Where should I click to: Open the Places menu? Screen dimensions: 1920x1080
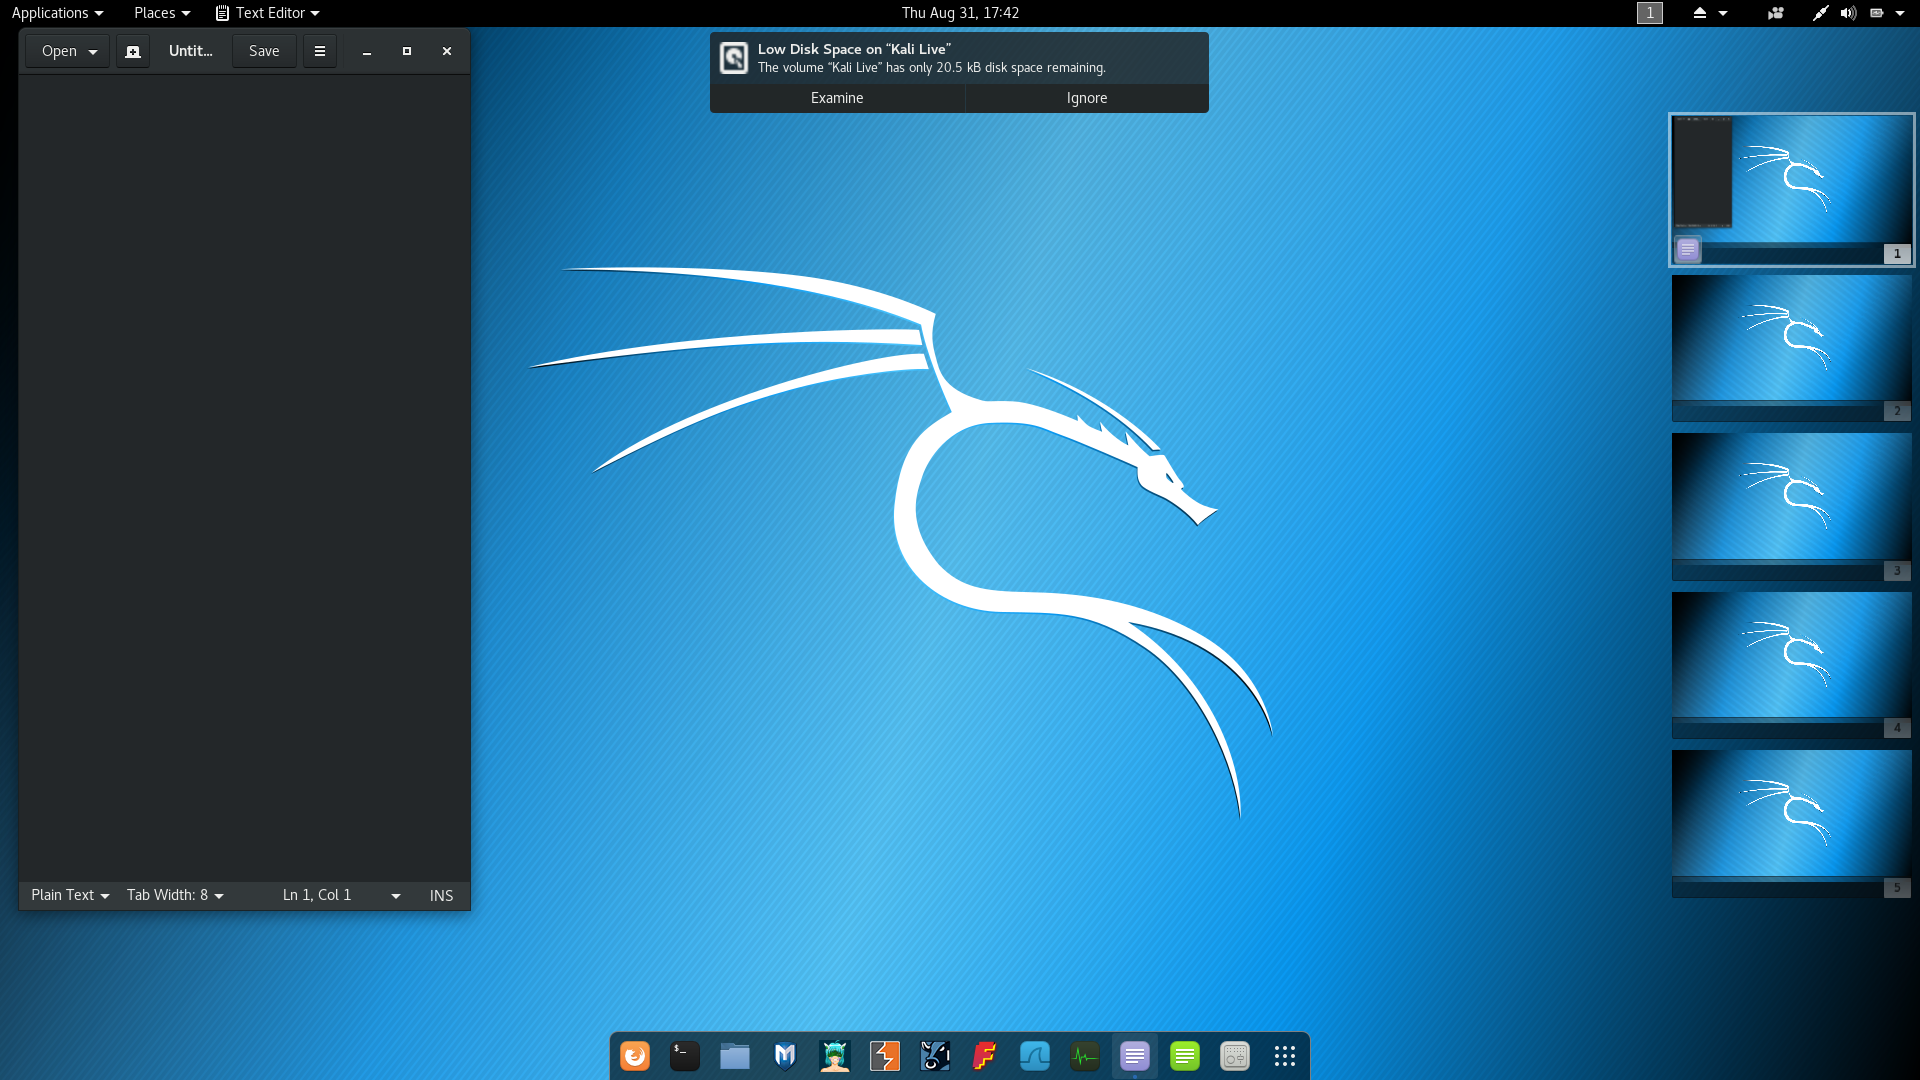pyautogui.click(x=161, y=13)
